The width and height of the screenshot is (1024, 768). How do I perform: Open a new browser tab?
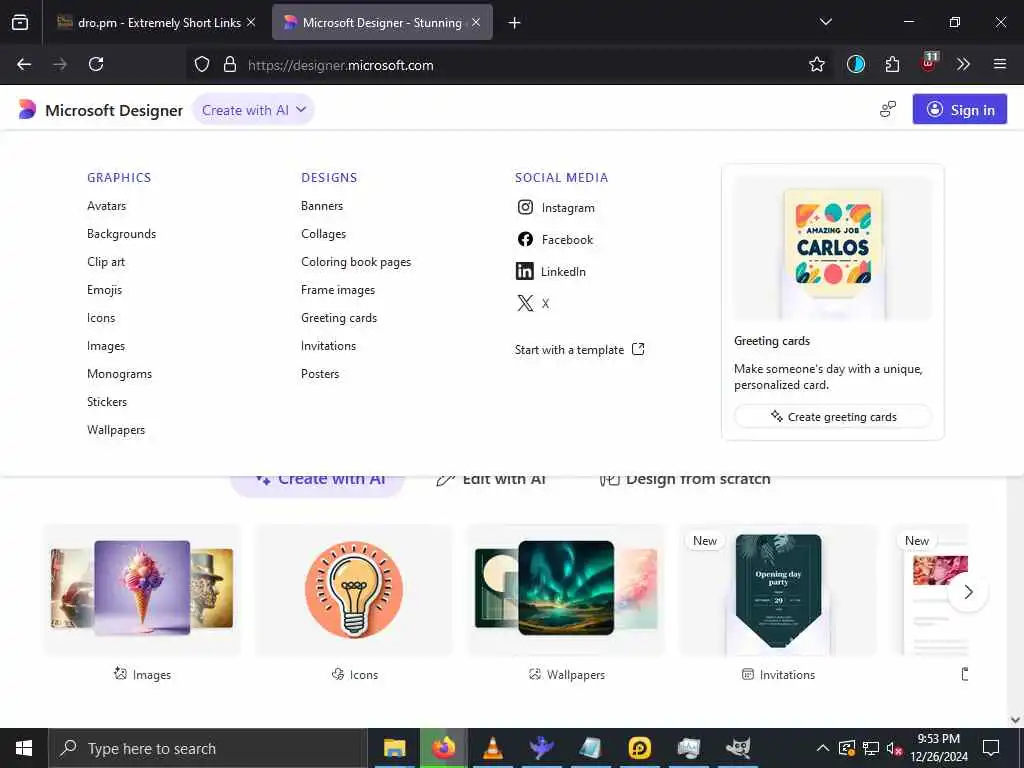515,23
